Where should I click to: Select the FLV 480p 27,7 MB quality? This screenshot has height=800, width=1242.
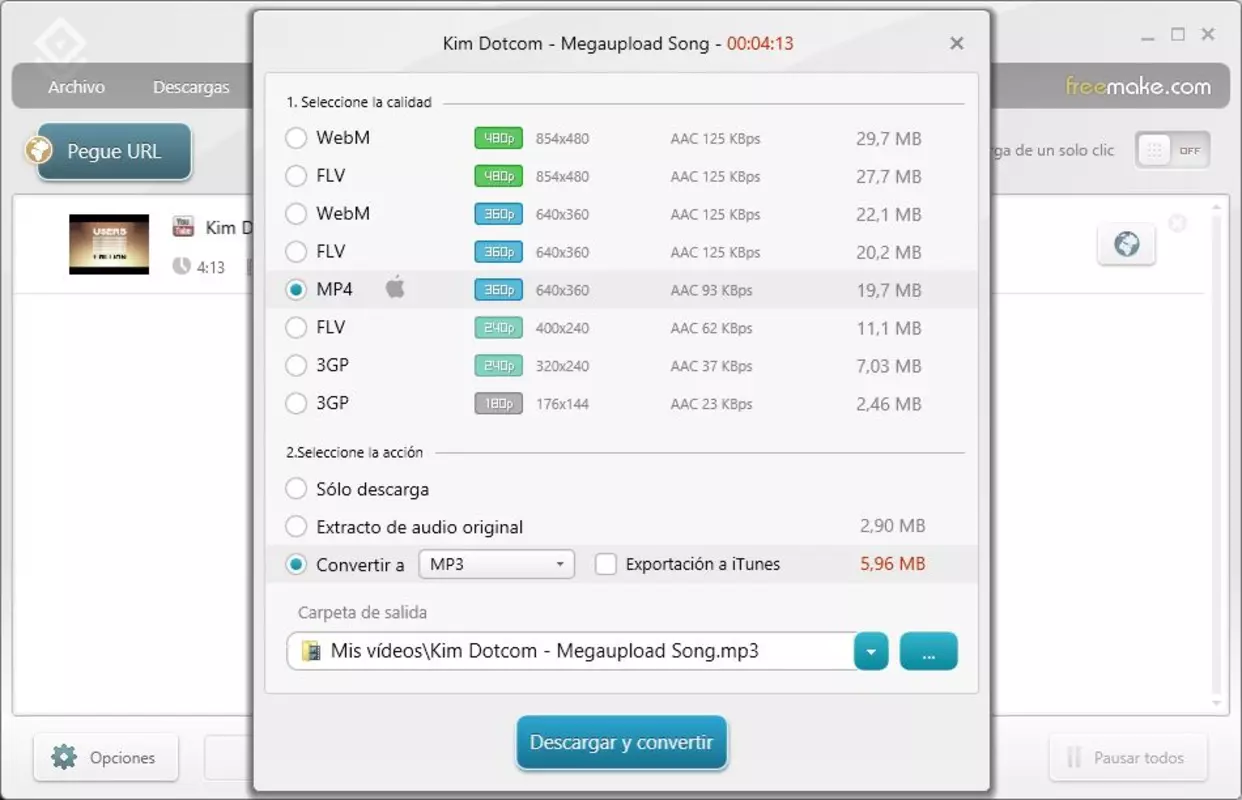pos(296,176)
